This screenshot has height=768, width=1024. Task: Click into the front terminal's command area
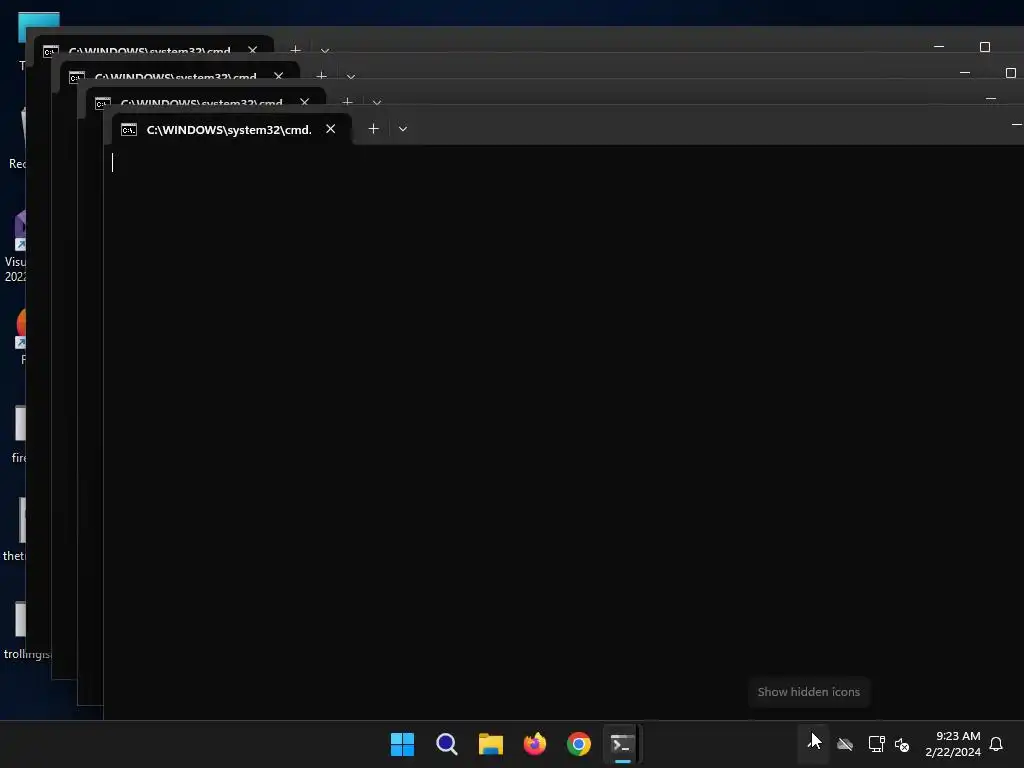click(x=564, y=431)
